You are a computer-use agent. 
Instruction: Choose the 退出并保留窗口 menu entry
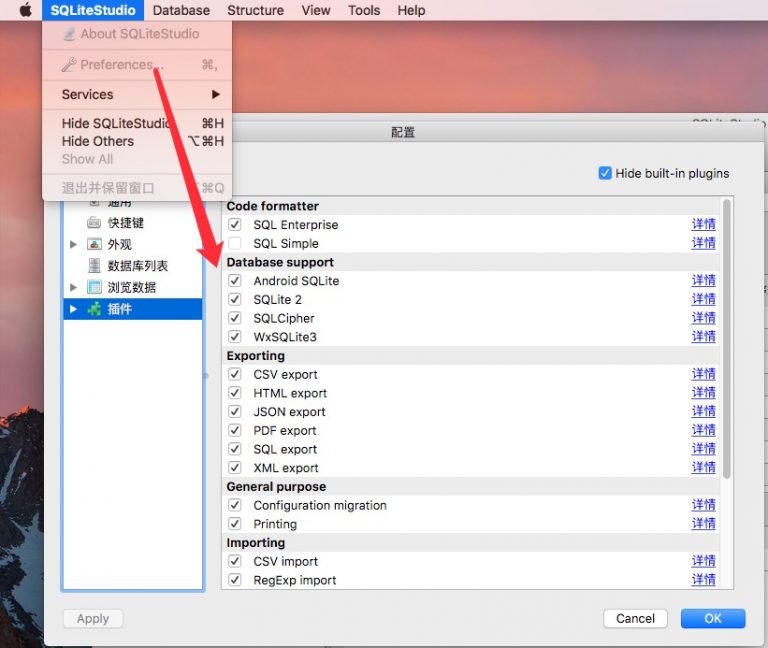click(137, 188)
